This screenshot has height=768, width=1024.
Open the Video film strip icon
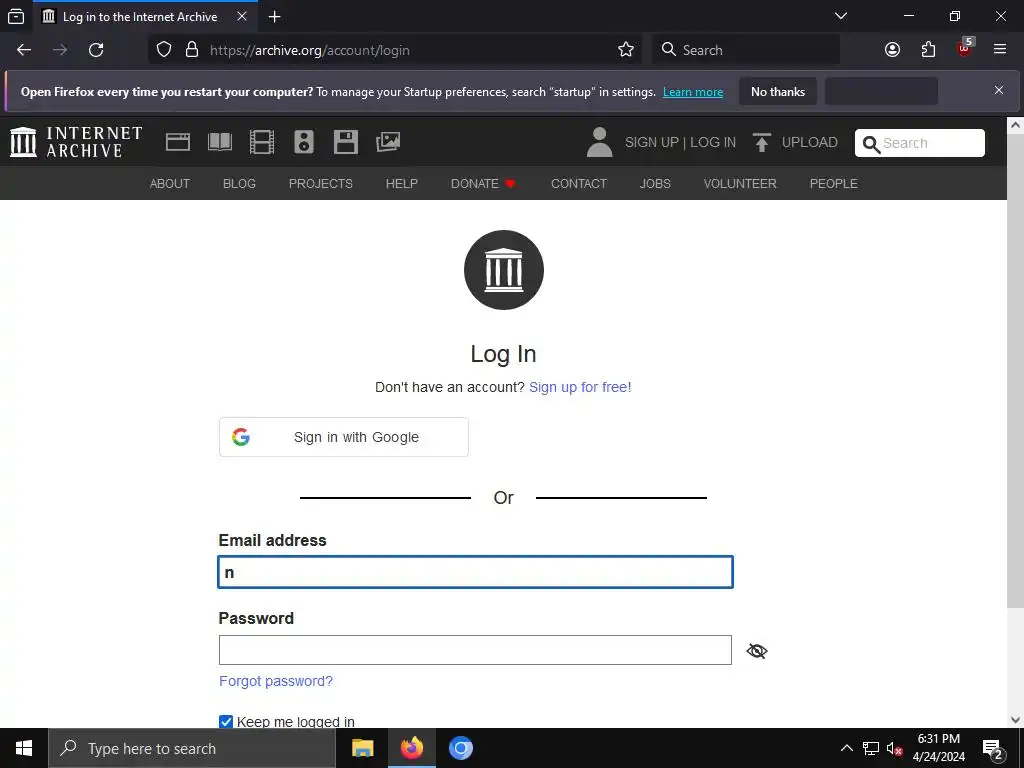261,142
